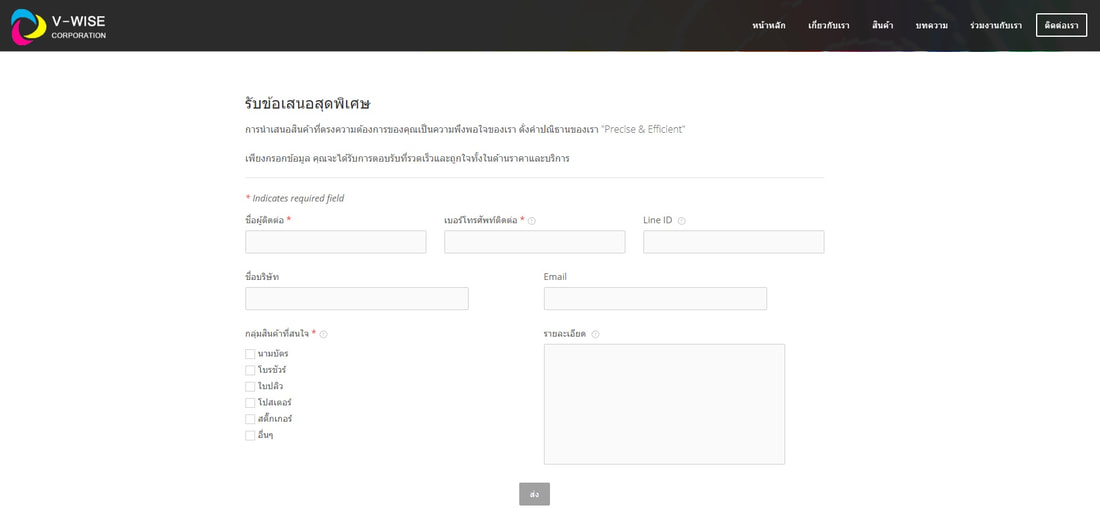Open the ร่วมงานกับเรา menu item
This screenshot has height=517, width=1100.
(995, 25)
